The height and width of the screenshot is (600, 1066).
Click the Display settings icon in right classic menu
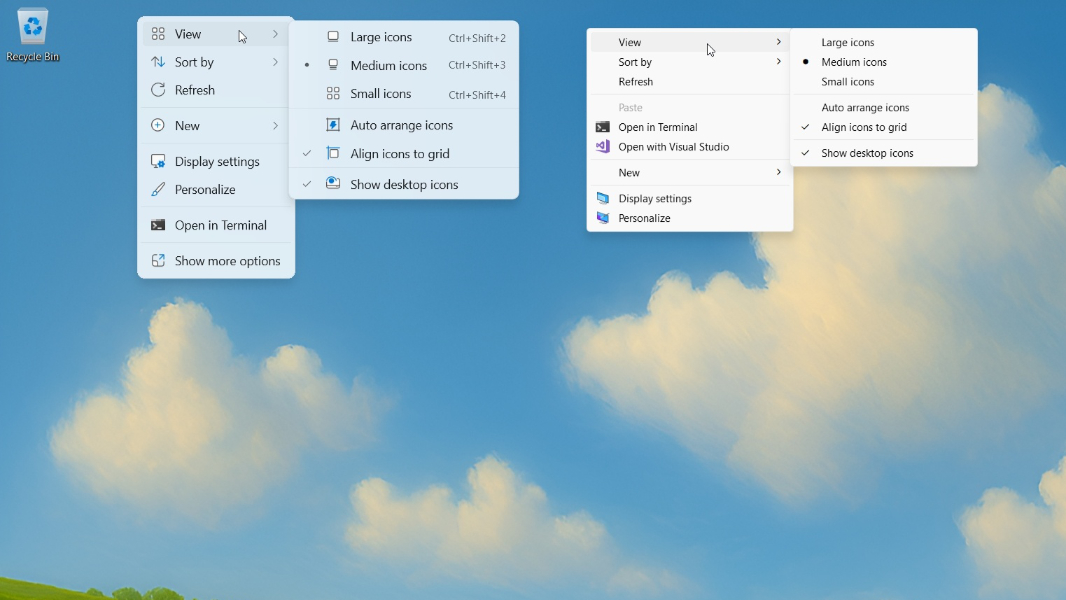click(x=602, y=198)
